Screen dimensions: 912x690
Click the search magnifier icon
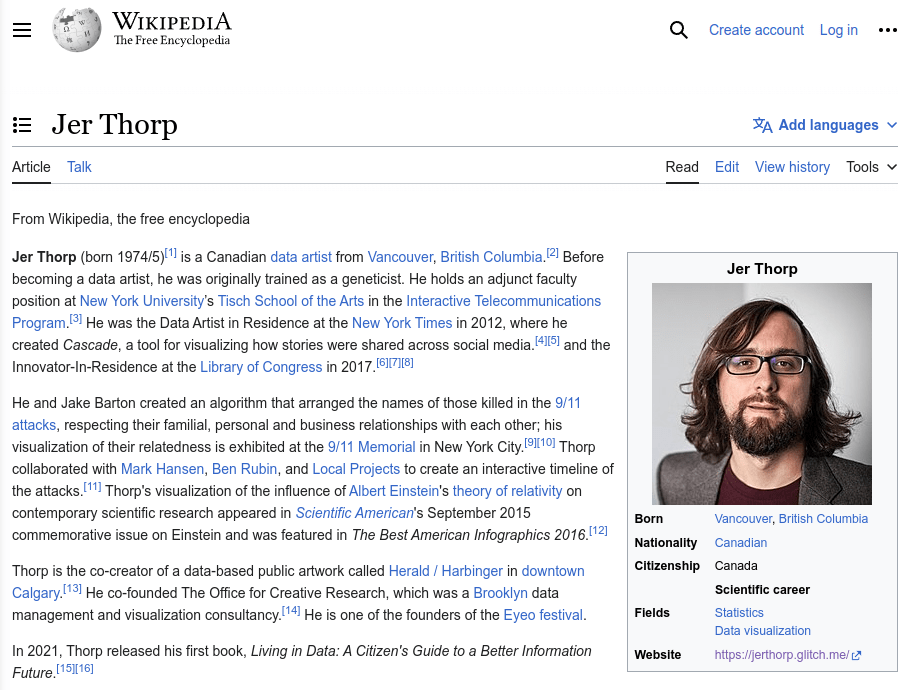pyautogui.click(x=678, y=30)
